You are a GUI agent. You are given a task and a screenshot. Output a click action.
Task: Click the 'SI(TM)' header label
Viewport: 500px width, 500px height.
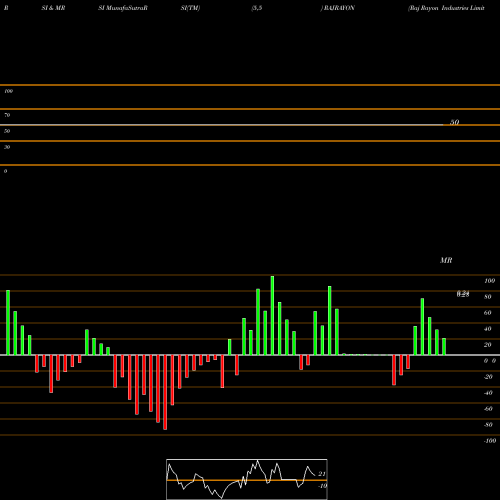click(190, 8)
